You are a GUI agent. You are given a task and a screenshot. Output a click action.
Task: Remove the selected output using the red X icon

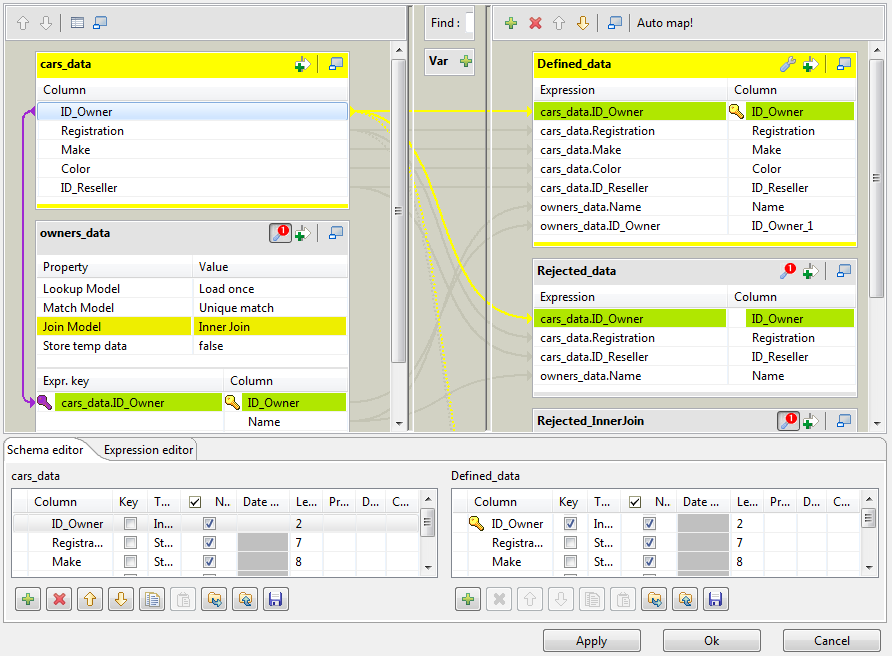pyautogui.click(x=534, y=22)
